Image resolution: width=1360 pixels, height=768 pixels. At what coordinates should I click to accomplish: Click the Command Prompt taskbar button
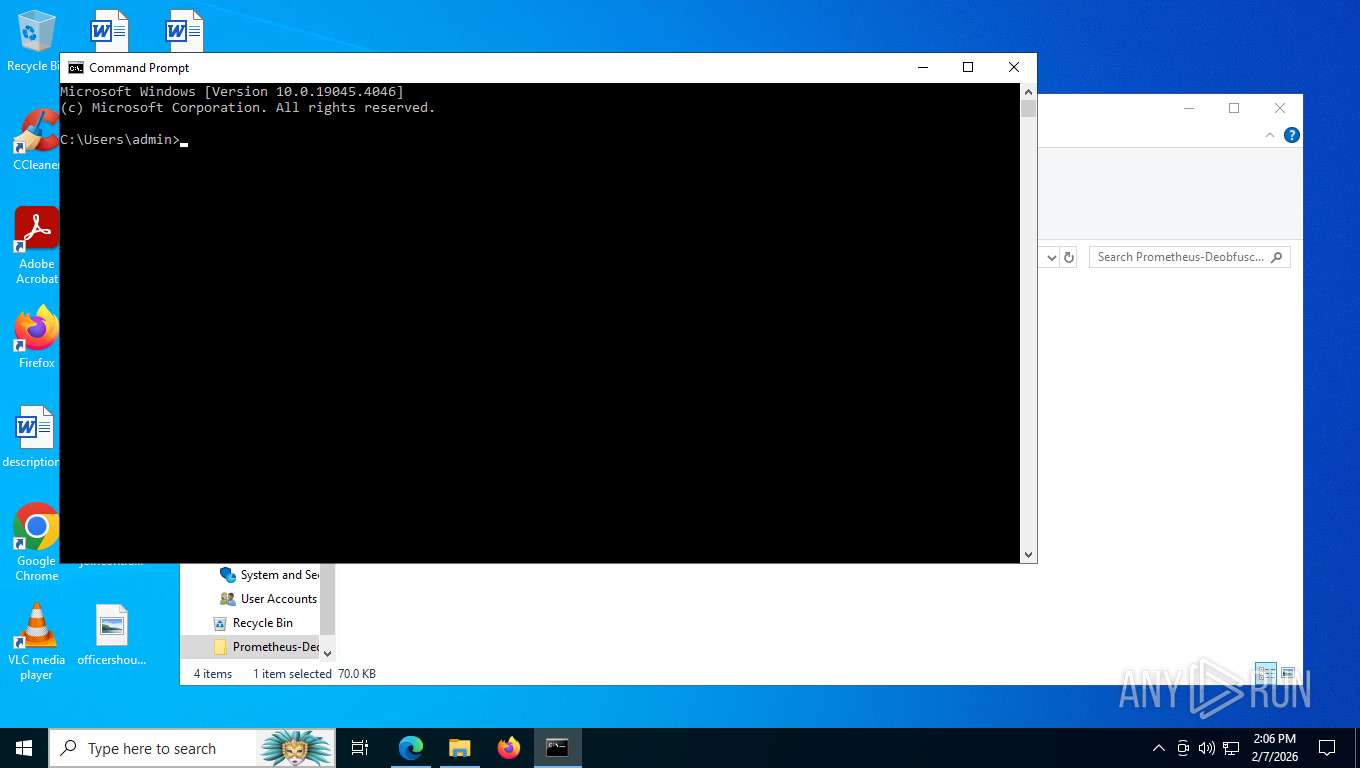[x=557, y=748]
